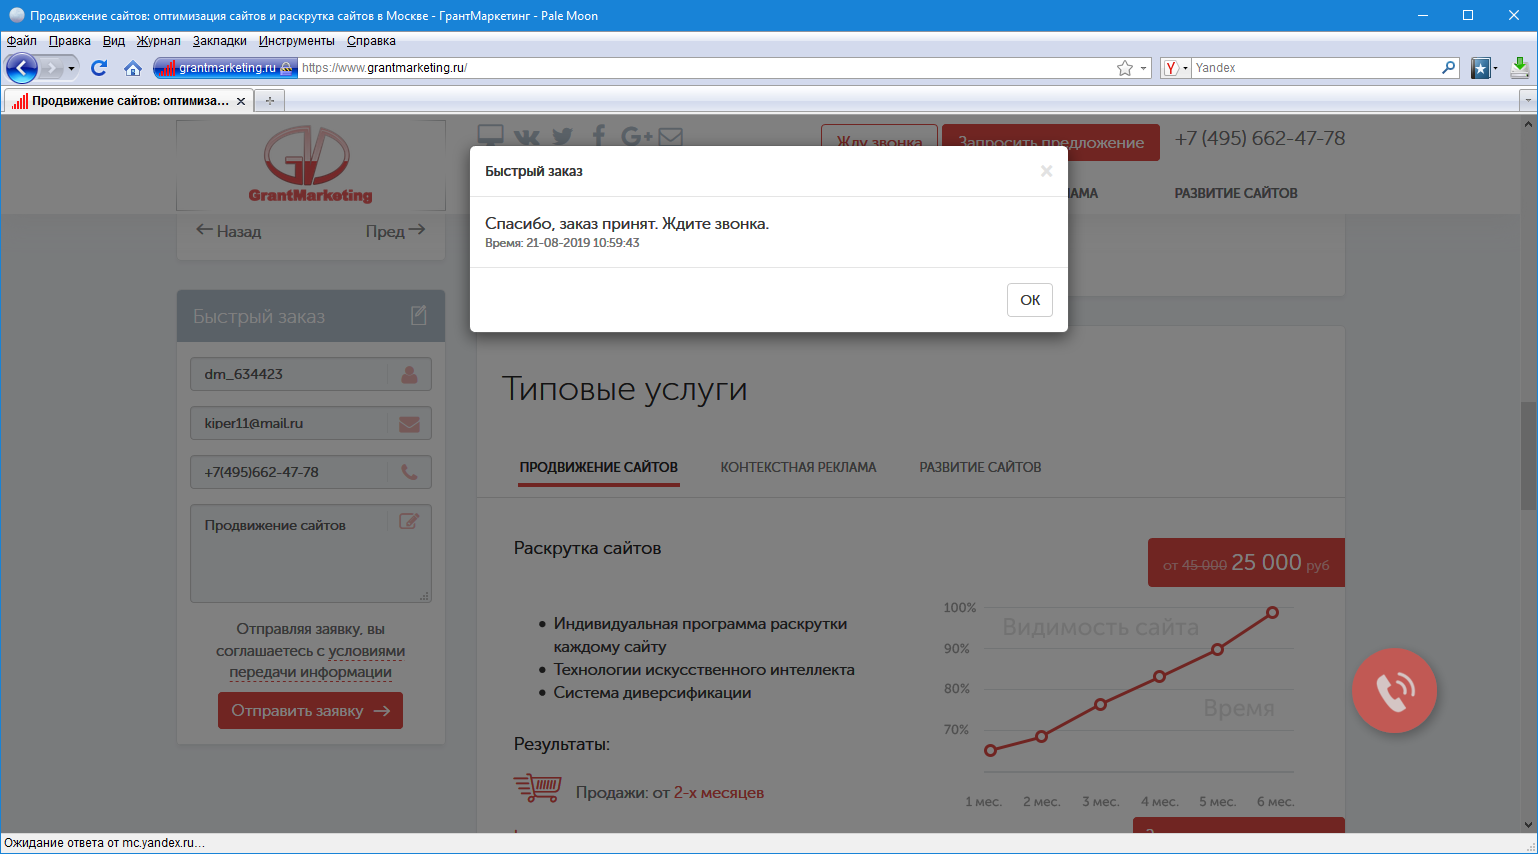The width and height of the screenshot is (1538, 854).
Task: Click the Facebook social icon in header
Action: click(599, 136)
